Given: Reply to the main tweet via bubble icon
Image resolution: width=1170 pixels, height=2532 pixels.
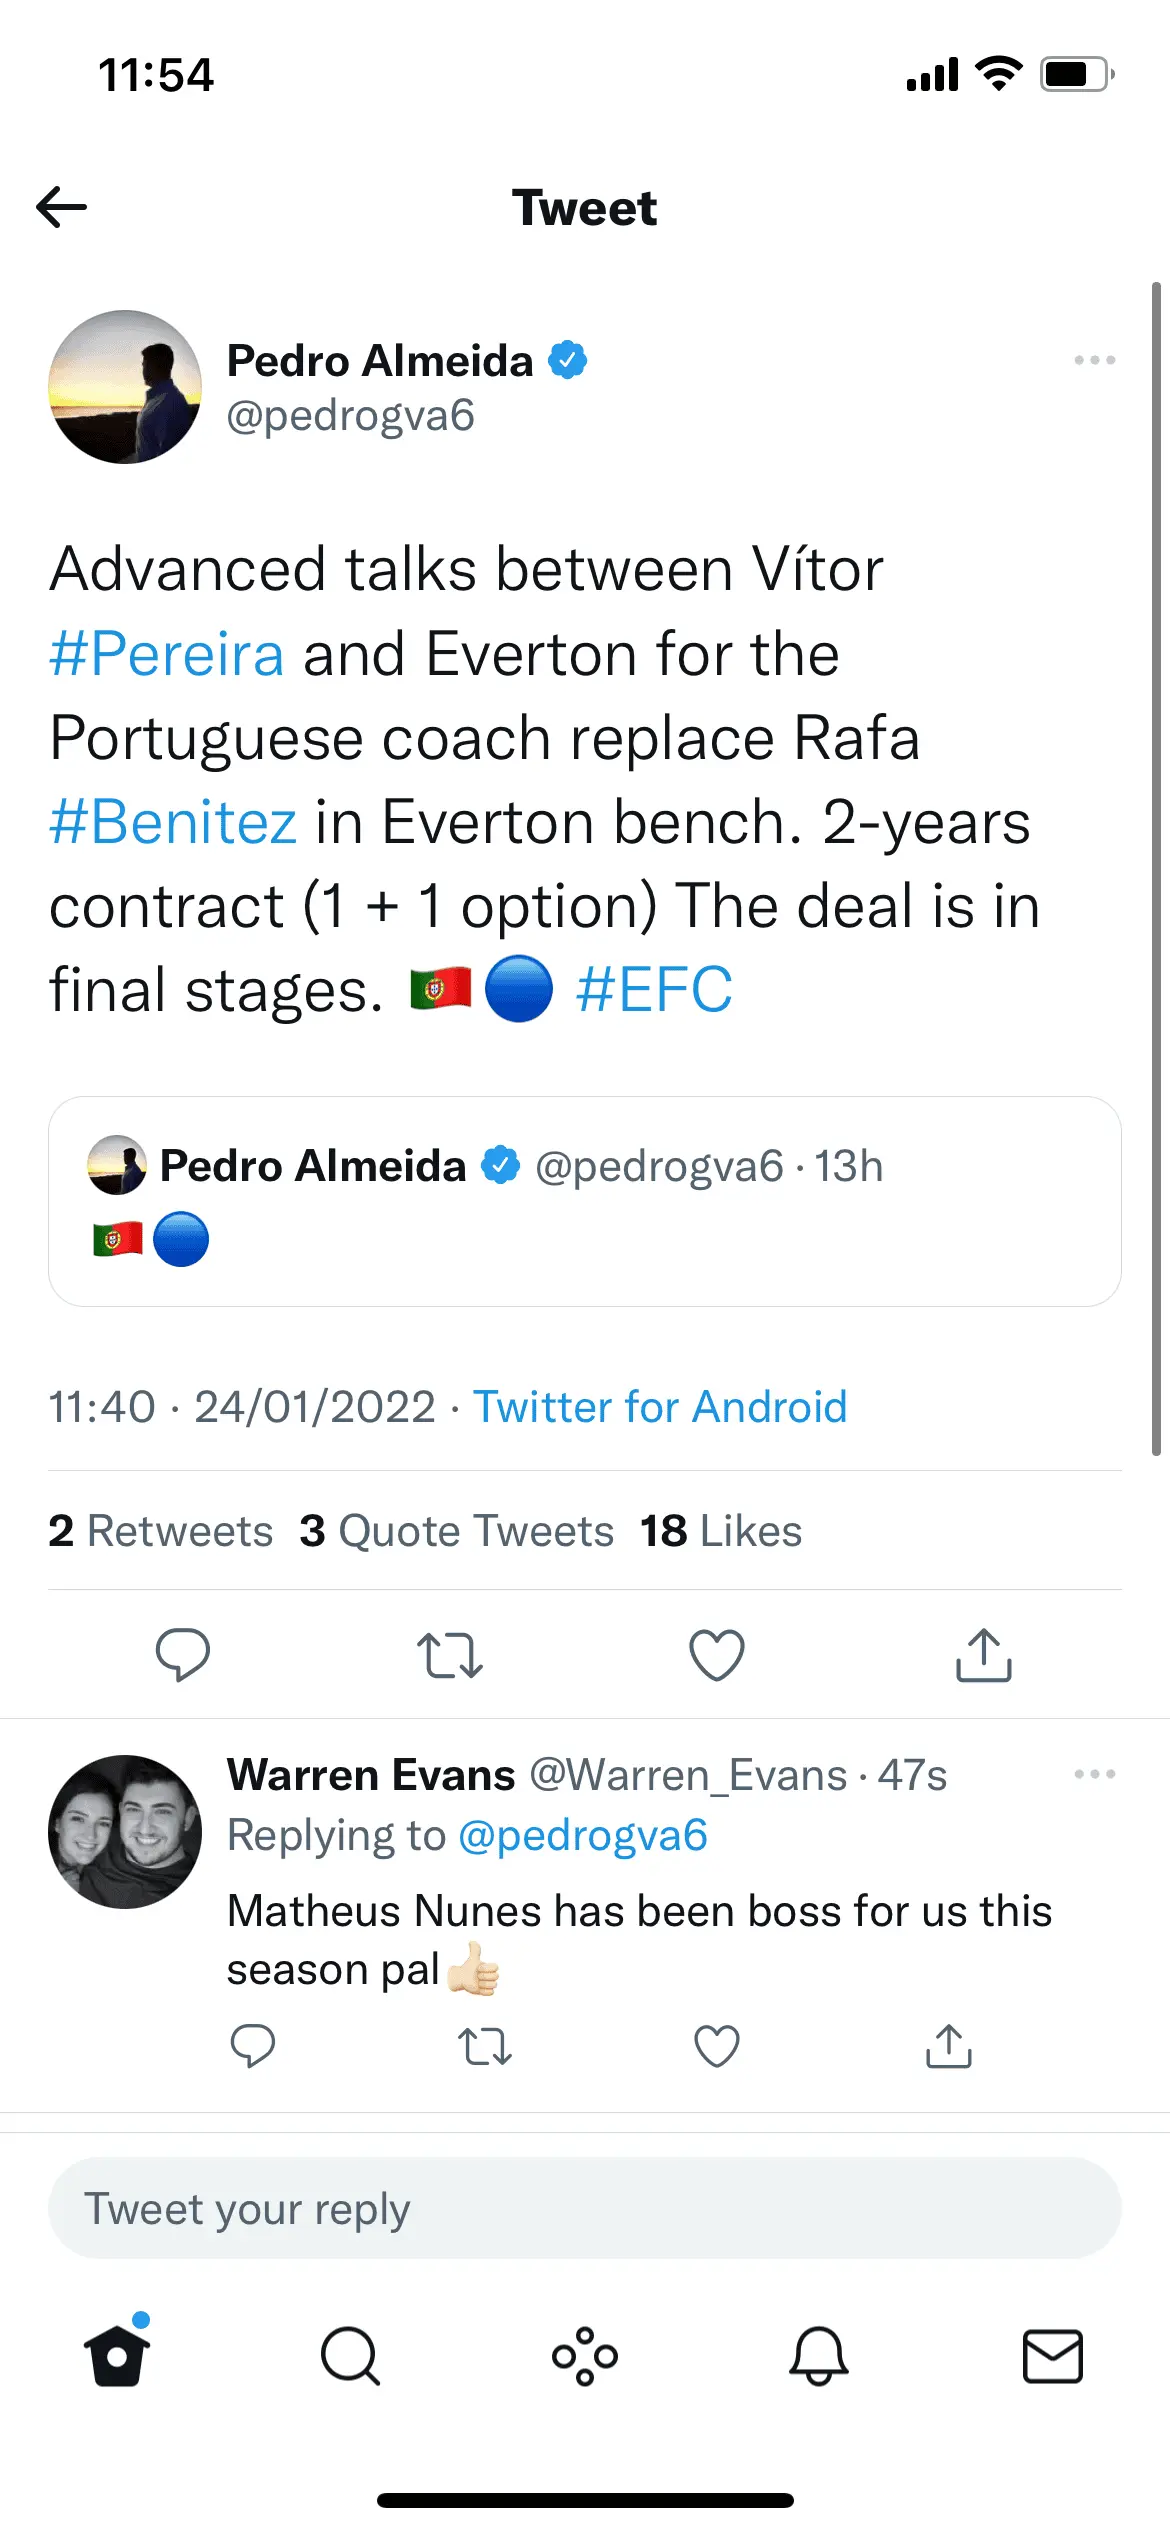Looking at the screenshot, I should click(183, 1655).
